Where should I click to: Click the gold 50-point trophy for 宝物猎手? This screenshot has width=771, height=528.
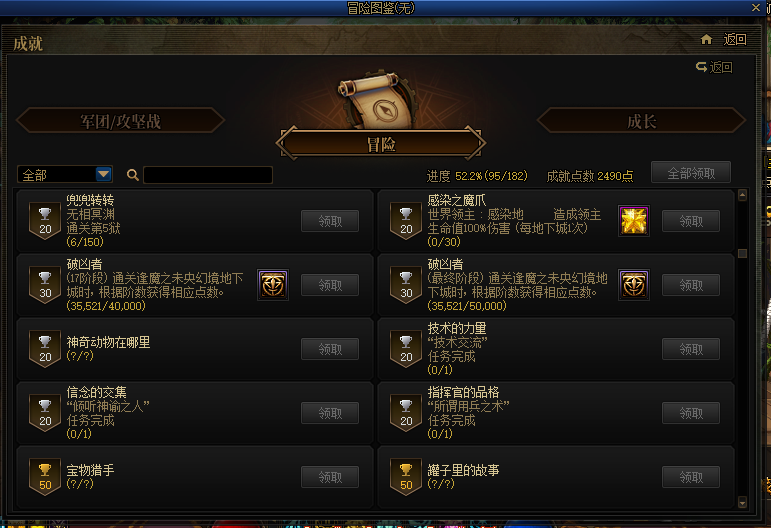[45, 477]
